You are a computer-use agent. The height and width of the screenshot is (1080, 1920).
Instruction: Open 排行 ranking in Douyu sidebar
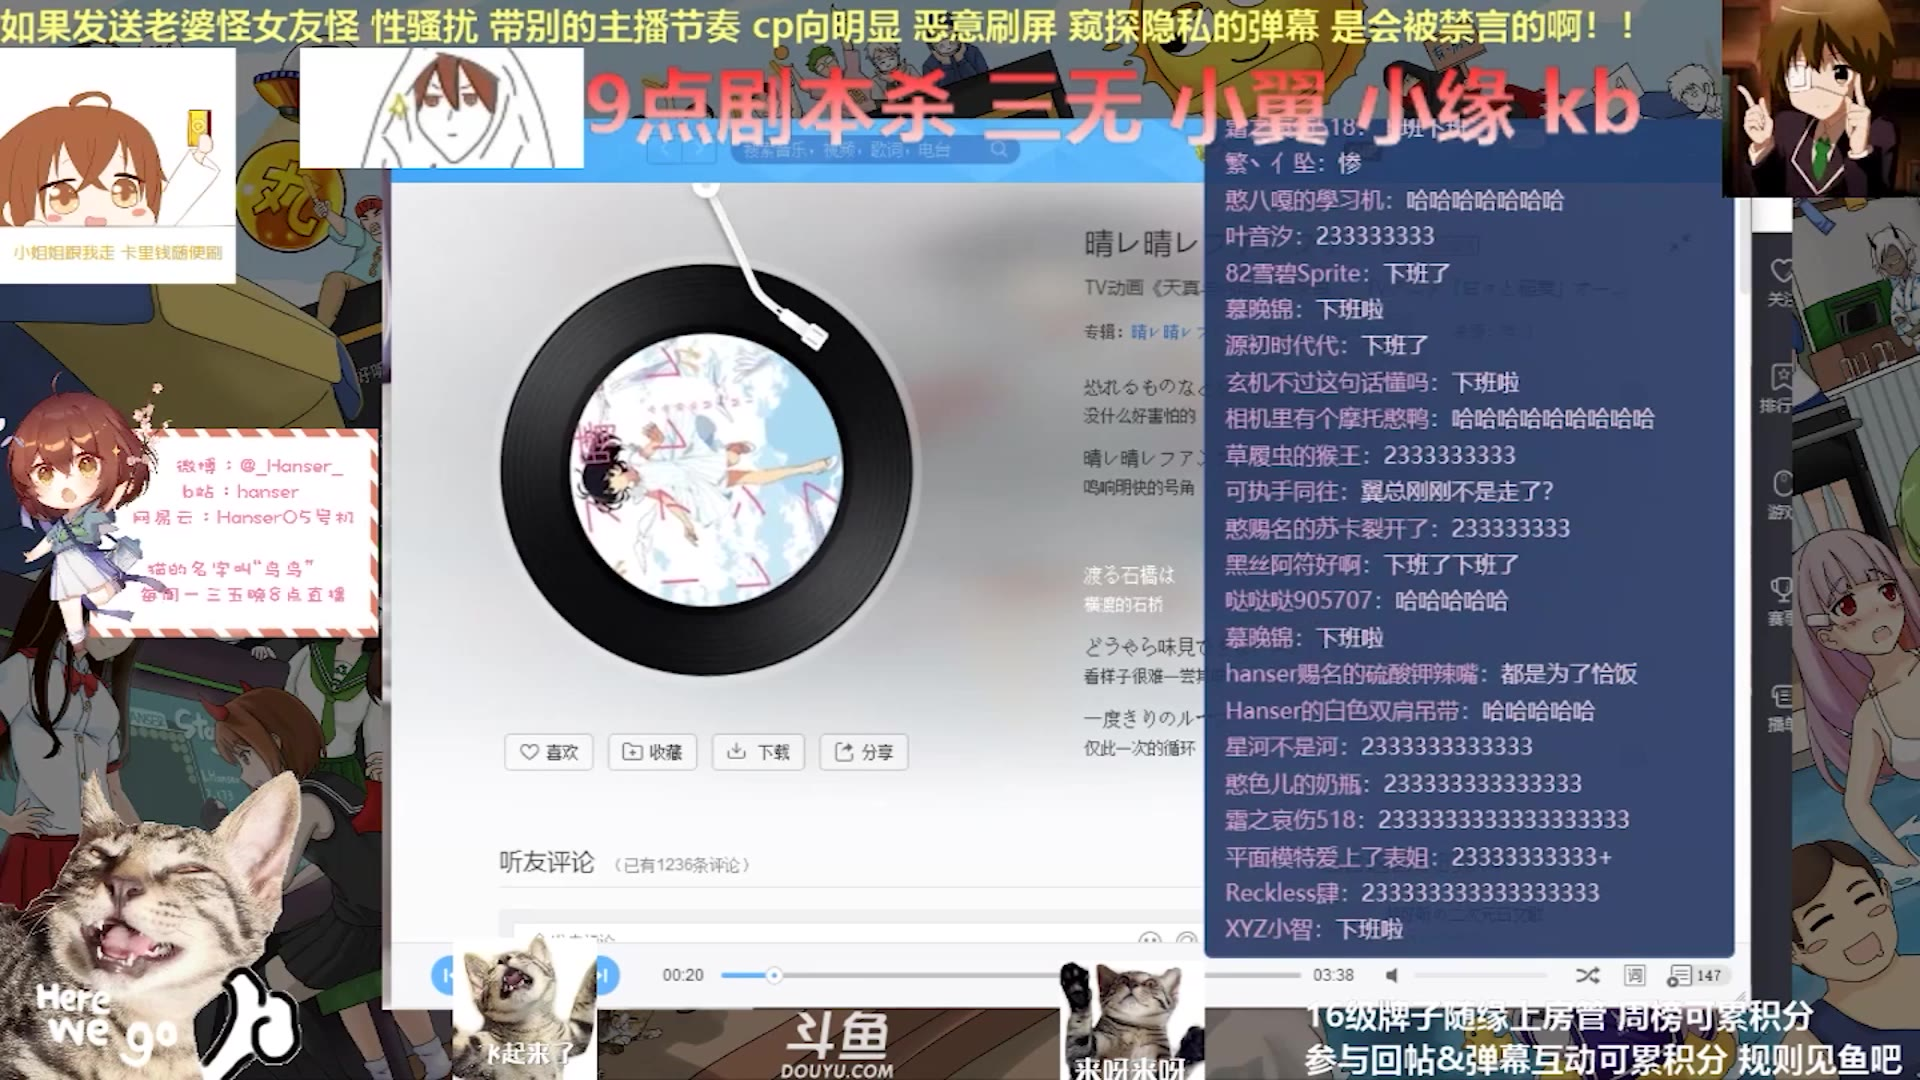1779,388
